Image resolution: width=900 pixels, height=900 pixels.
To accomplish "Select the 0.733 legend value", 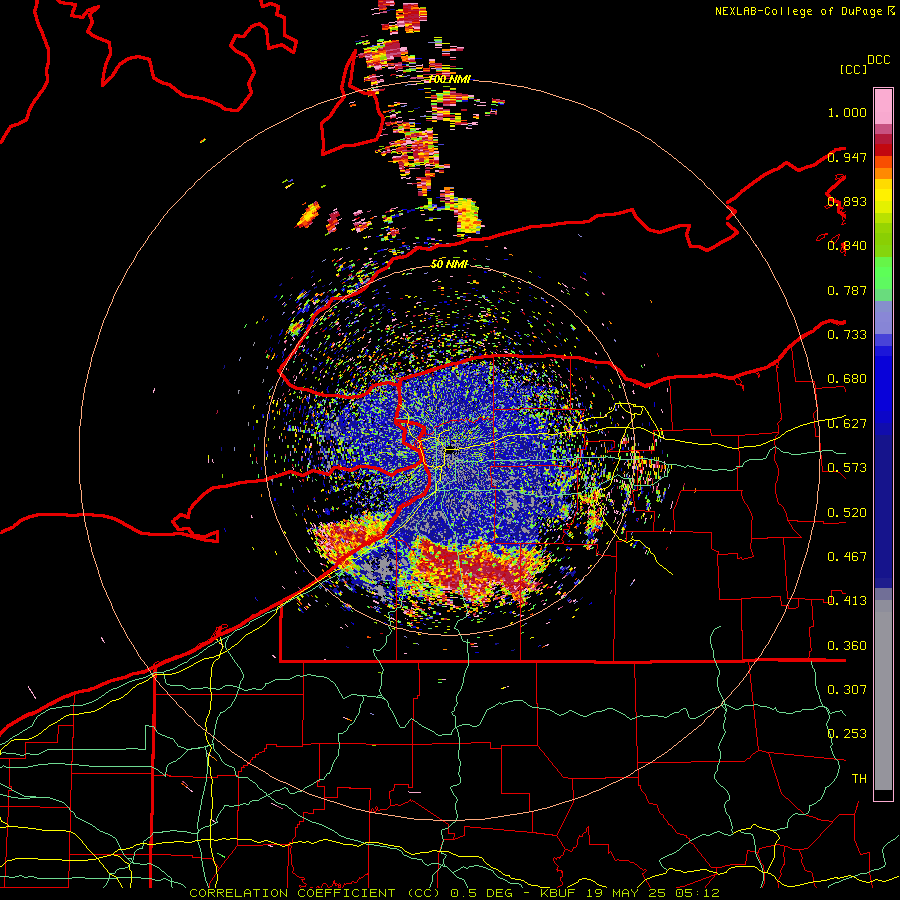I will [x=847, y=335].
